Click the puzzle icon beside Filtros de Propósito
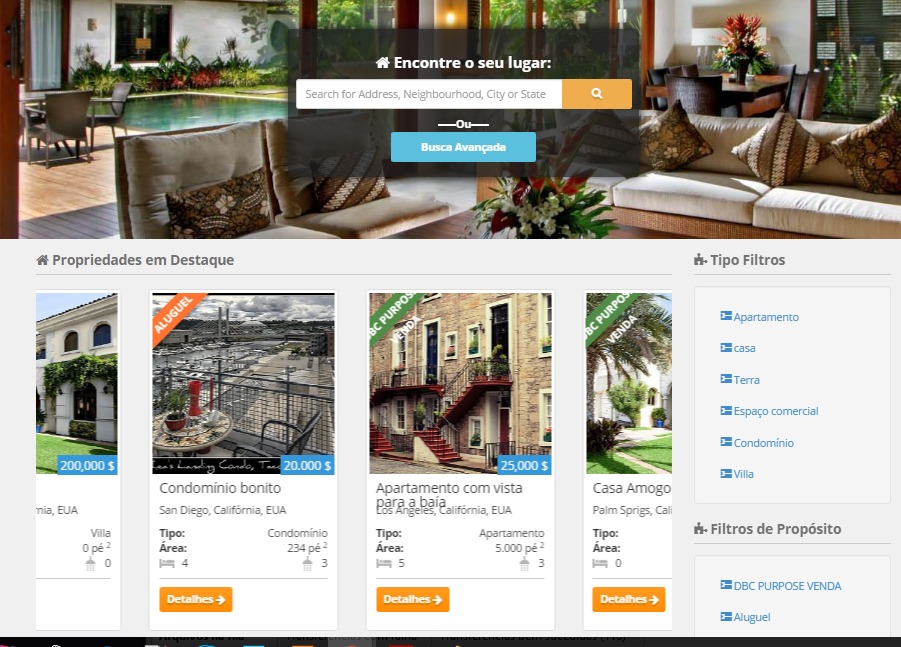Screen dimensions: 901x647 (700, 529)
